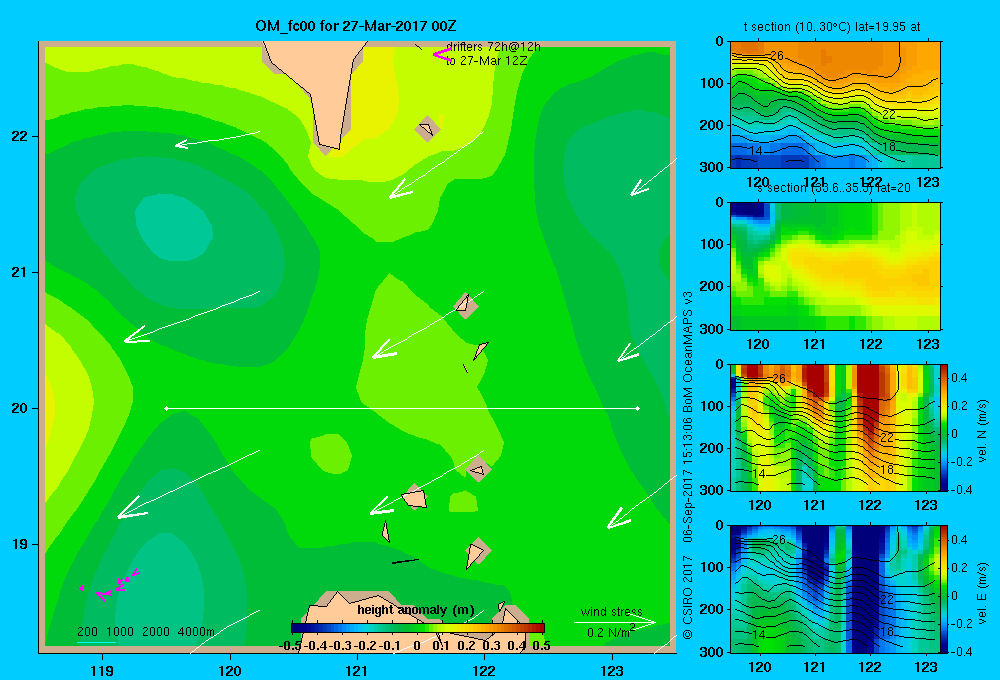
Task: Click the magenta drifter track markers near the 19 latitude label
Action: pos(110,585)
